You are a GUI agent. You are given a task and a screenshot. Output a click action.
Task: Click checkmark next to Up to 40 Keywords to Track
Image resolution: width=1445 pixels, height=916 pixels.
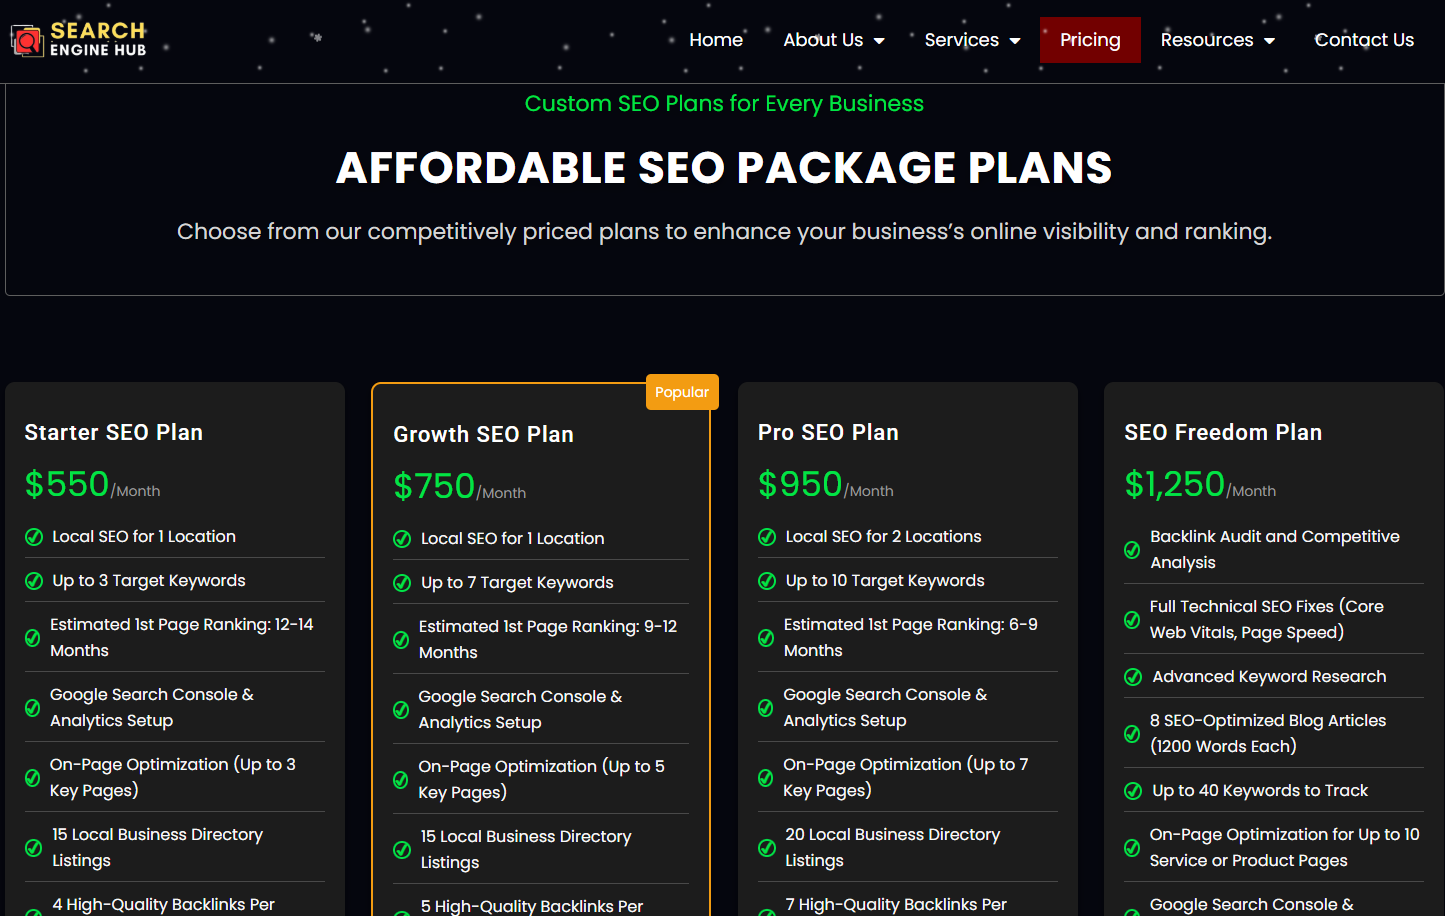point(1132,790)
